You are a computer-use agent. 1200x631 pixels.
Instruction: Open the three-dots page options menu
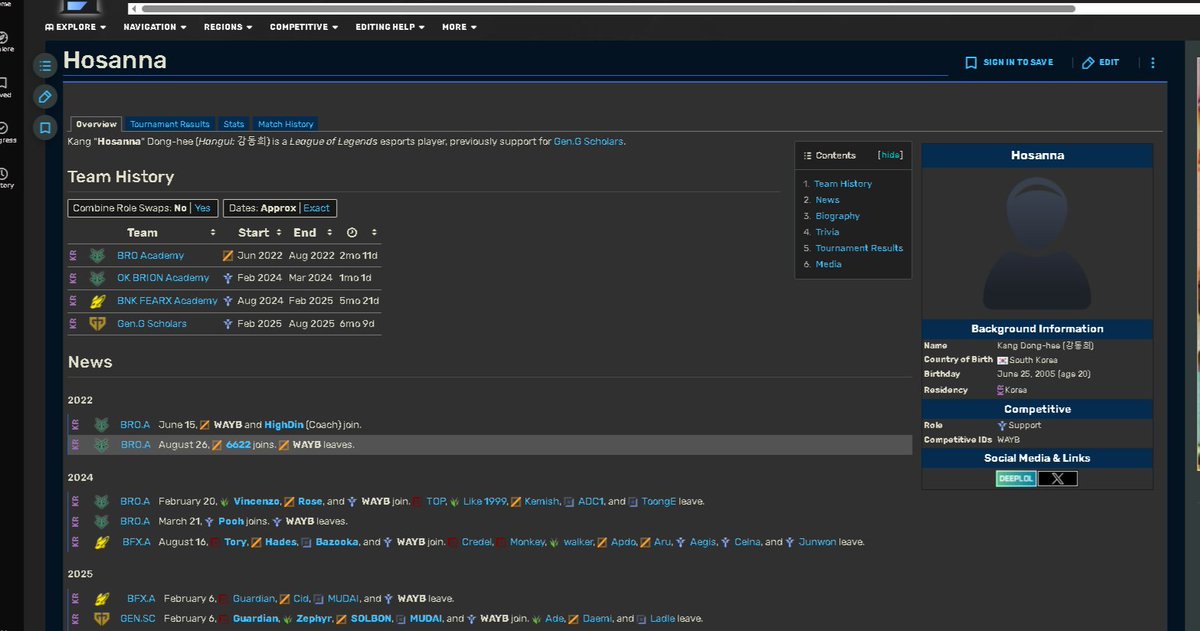pyautogui.click(x=1152, y=62)
